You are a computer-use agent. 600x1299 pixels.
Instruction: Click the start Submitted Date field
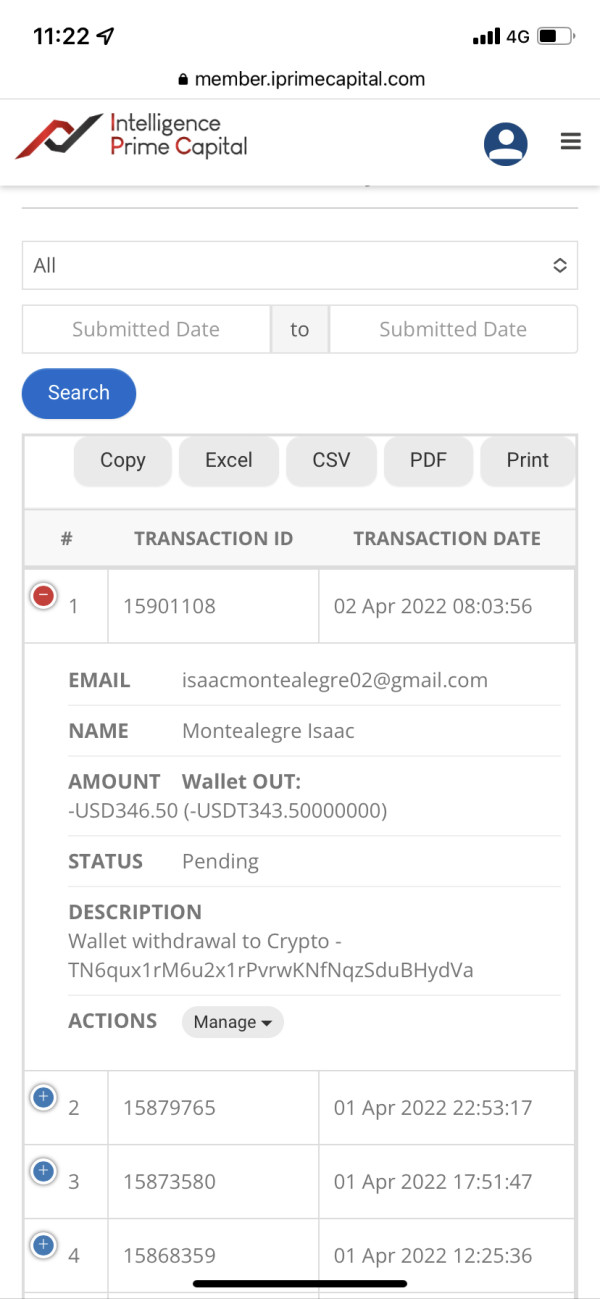pos(146,330)
